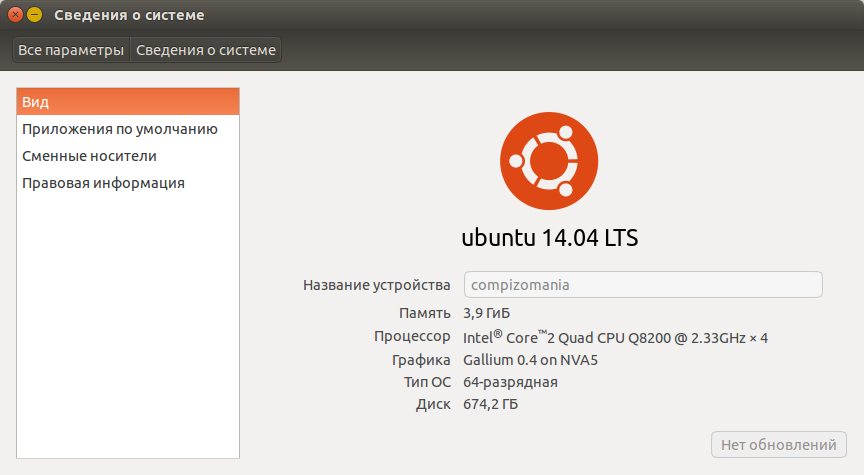Click the device name field compizomania
Viewport: 864px width, 475px height.
pos(643,285)
